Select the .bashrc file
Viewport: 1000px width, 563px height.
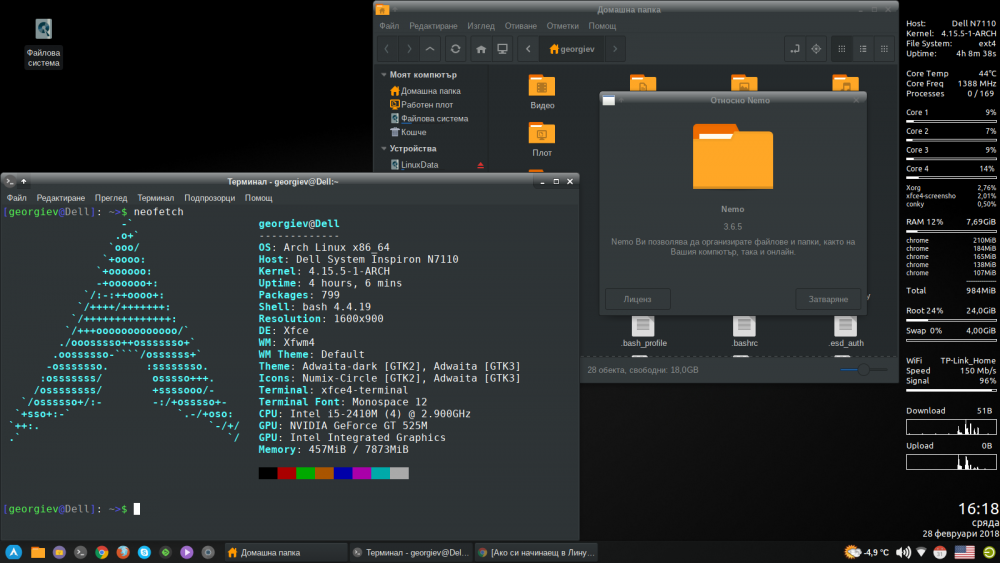[744, 332]
